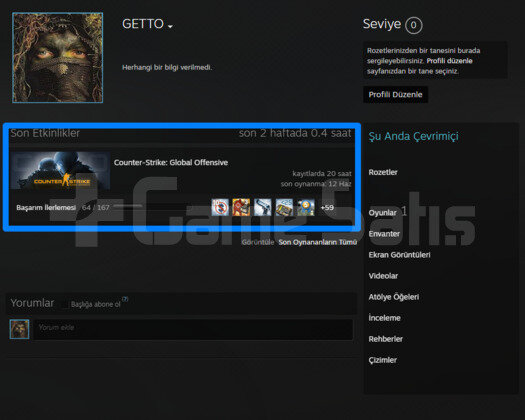Click the small avatar beside comment box
The width and height of the screenshot is (525, 420).
click(x=19, y=329)
